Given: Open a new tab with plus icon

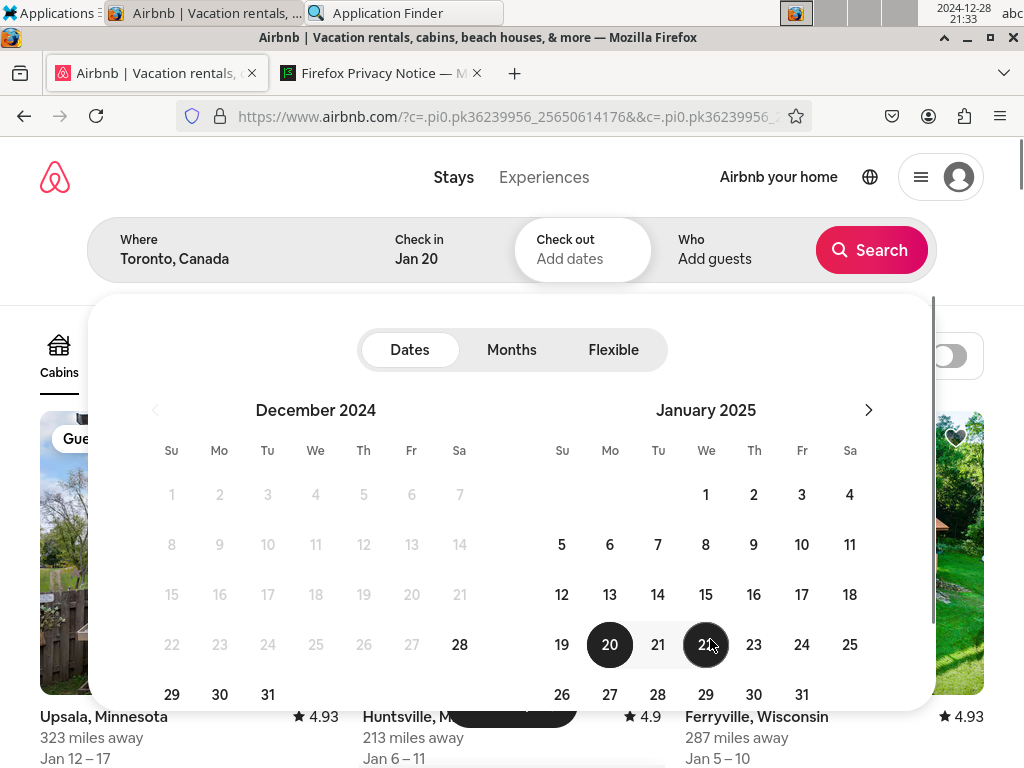Looking at the screenshot, I should click(515, 74).
